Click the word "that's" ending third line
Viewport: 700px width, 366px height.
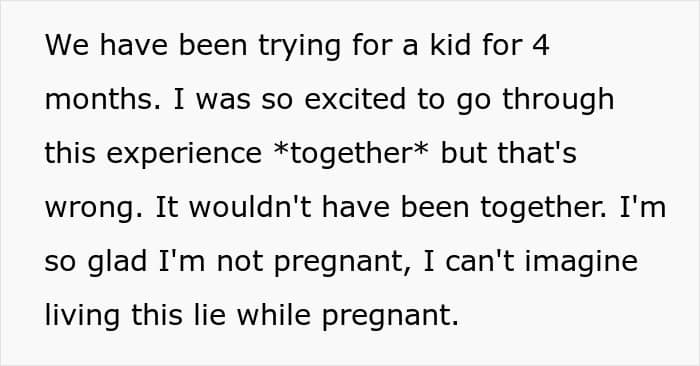[537, 153]
